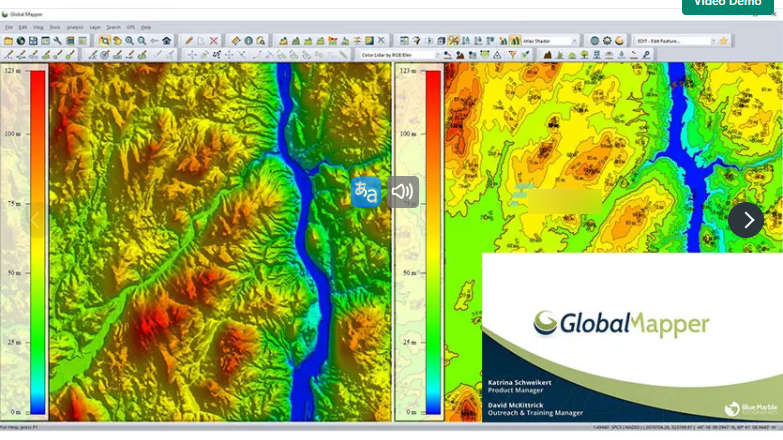
Task: Open the Layer menu
Action: (x=95, y=27)
